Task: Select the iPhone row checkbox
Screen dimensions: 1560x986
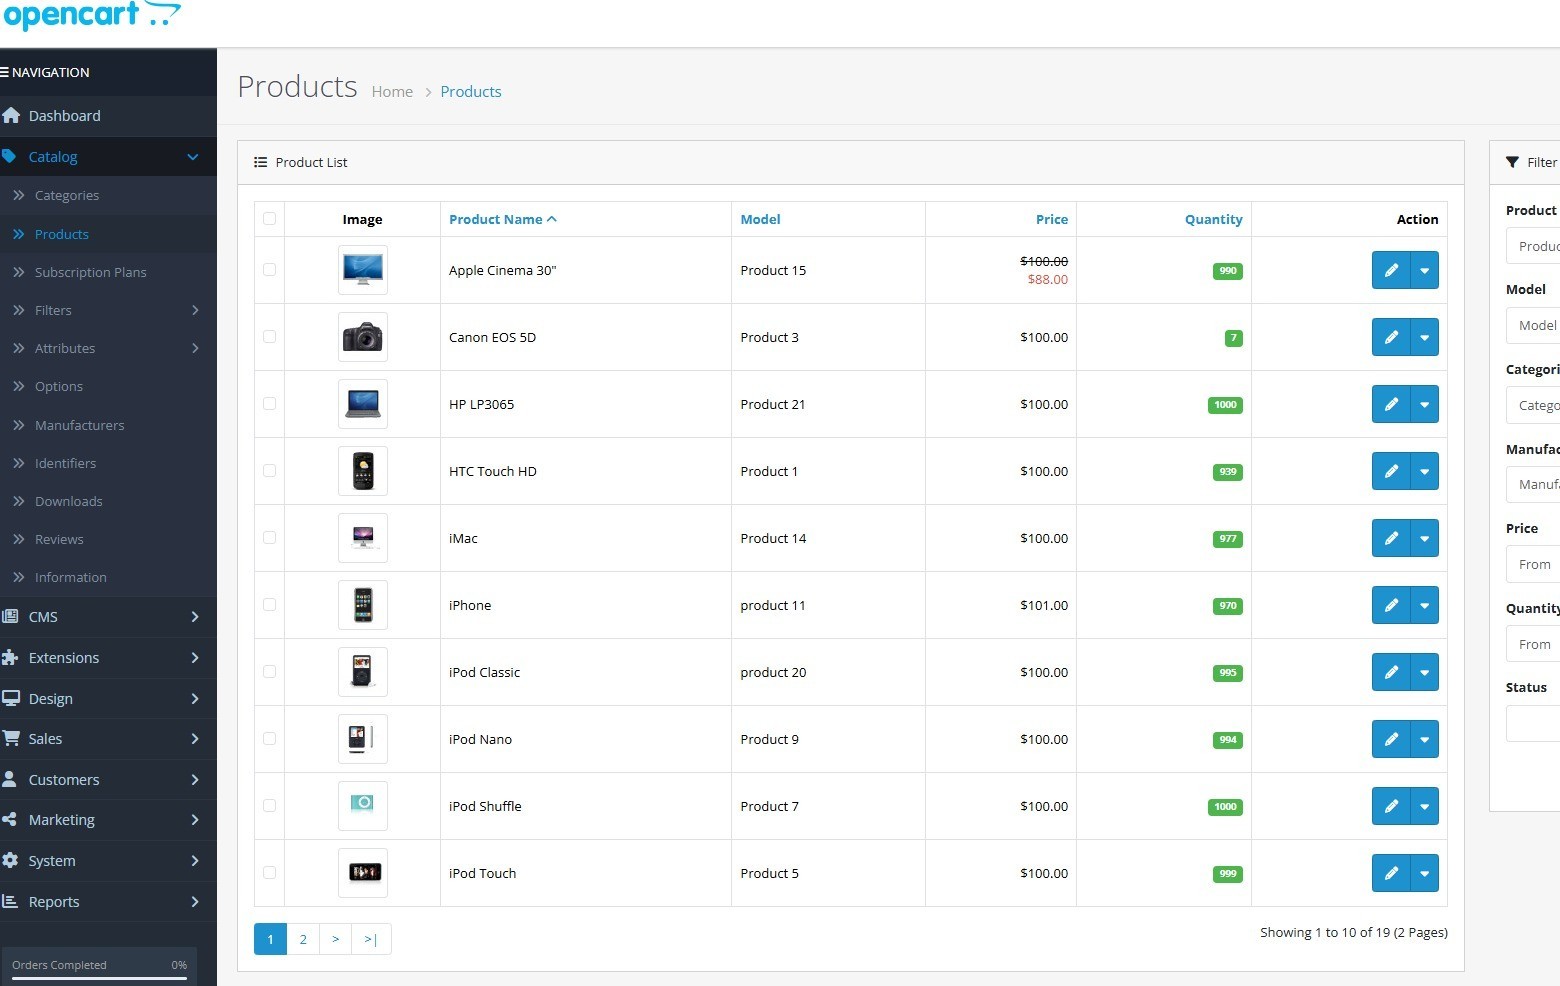Action: 269,604
